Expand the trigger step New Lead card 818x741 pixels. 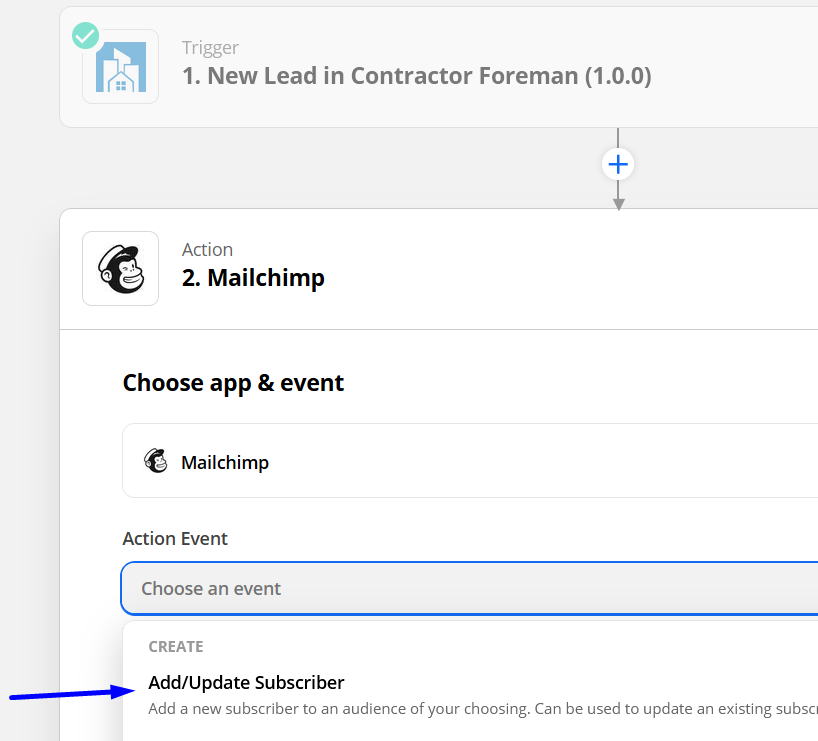click(x=439, y=67)
